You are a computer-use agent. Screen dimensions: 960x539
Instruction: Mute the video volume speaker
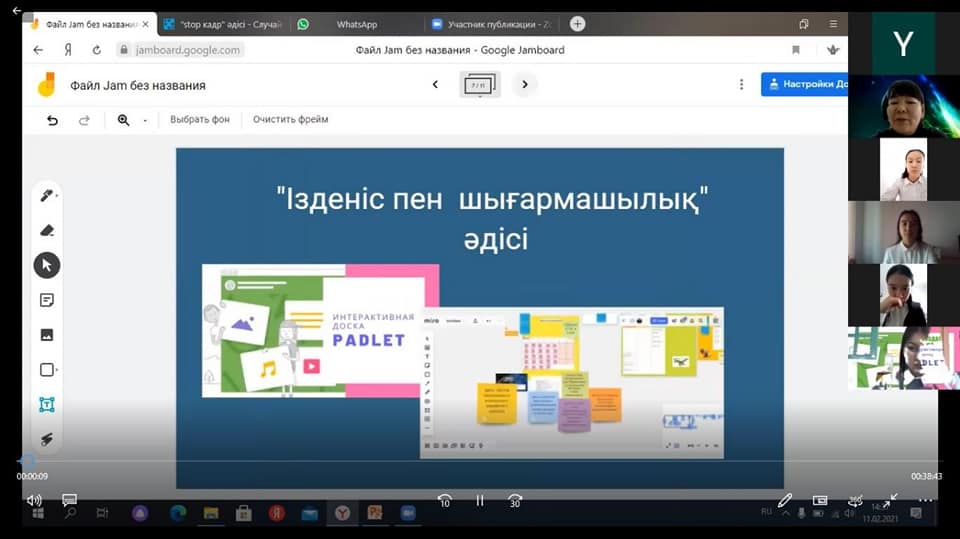[34, 500]
